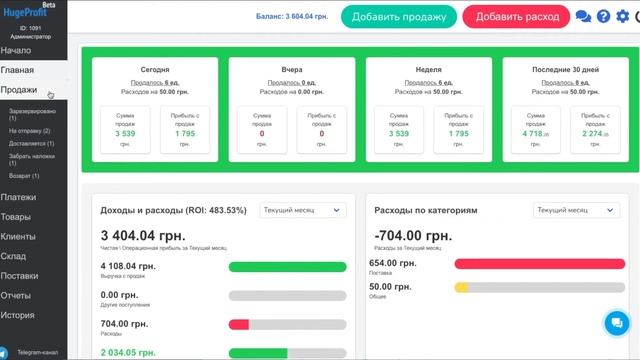Viewport: 640px width, 360px height.
Task: Click the -704.00 грн. expenses total
Action: 413,236
